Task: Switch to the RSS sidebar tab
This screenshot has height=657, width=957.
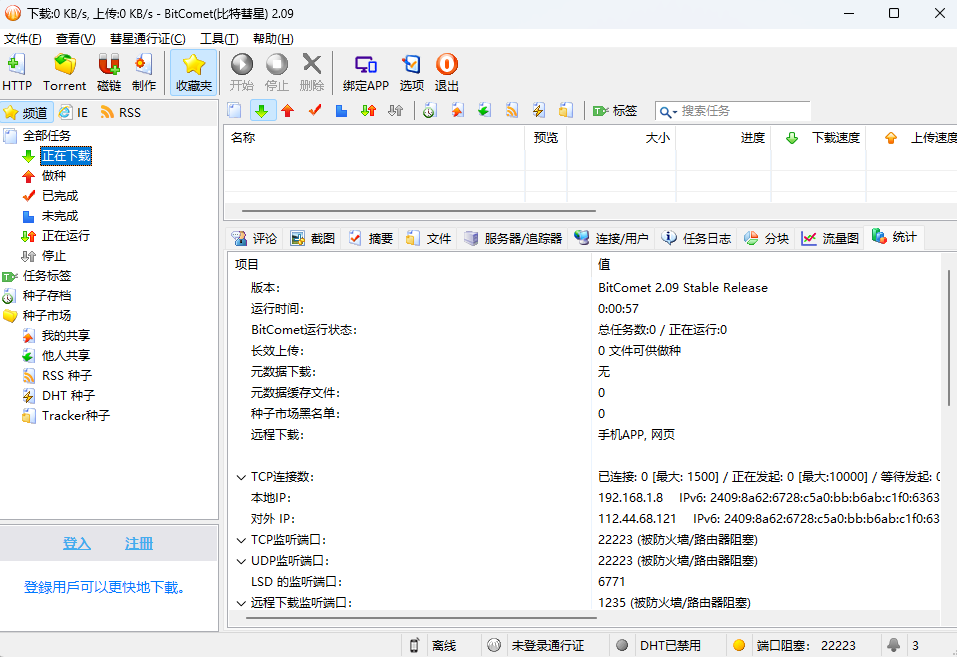Action: point(121,112)
